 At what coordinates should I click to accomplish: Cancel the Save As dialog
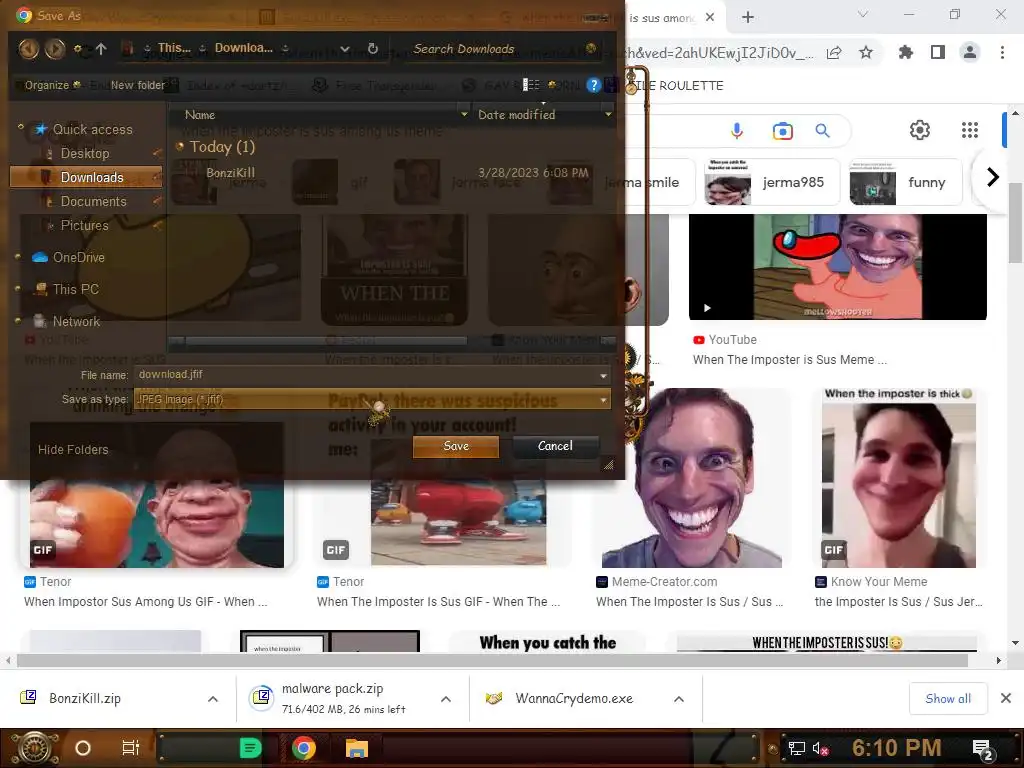click(555, 446)
